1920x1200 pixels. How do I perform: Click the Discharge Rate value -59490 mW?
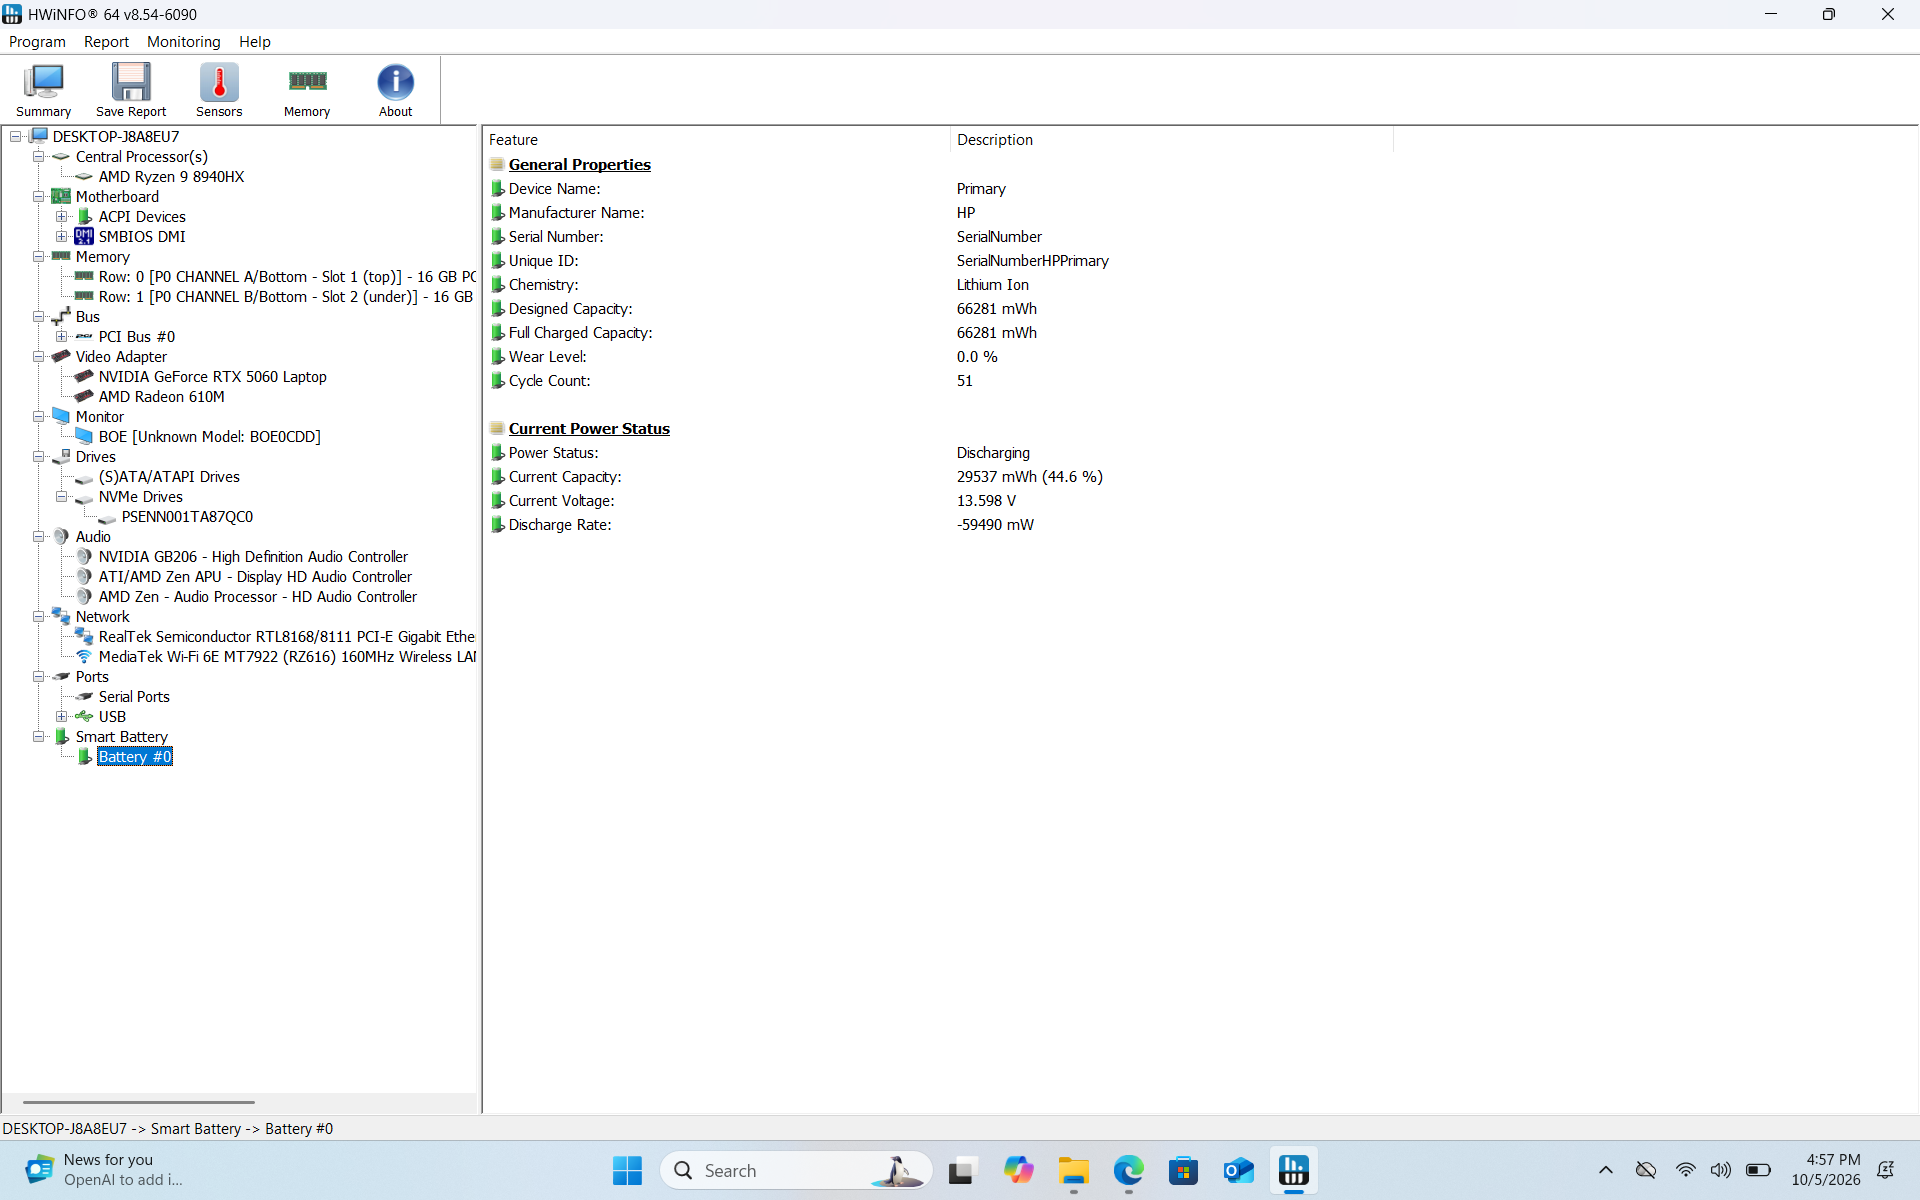click(995, 525)
